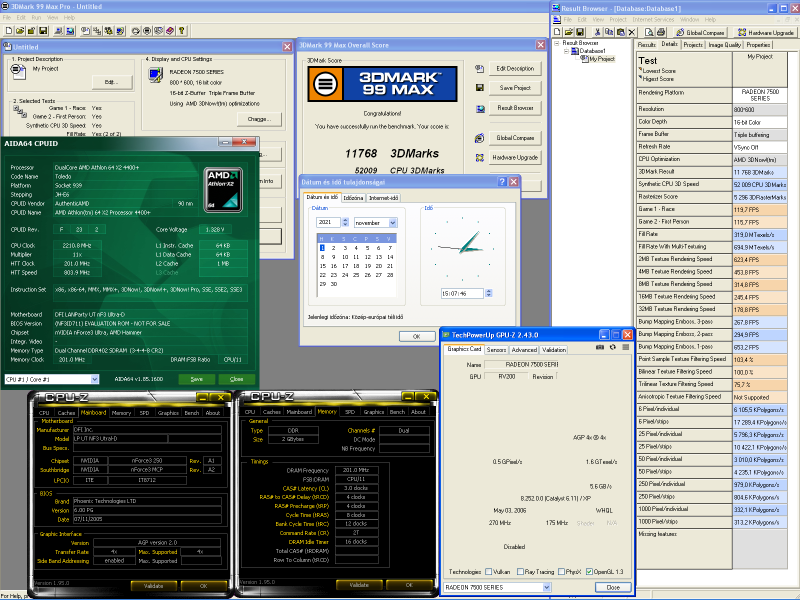
Task: Click 3DMark Result value 11 768 3DMarks cell
Action: tap(760, 172)
